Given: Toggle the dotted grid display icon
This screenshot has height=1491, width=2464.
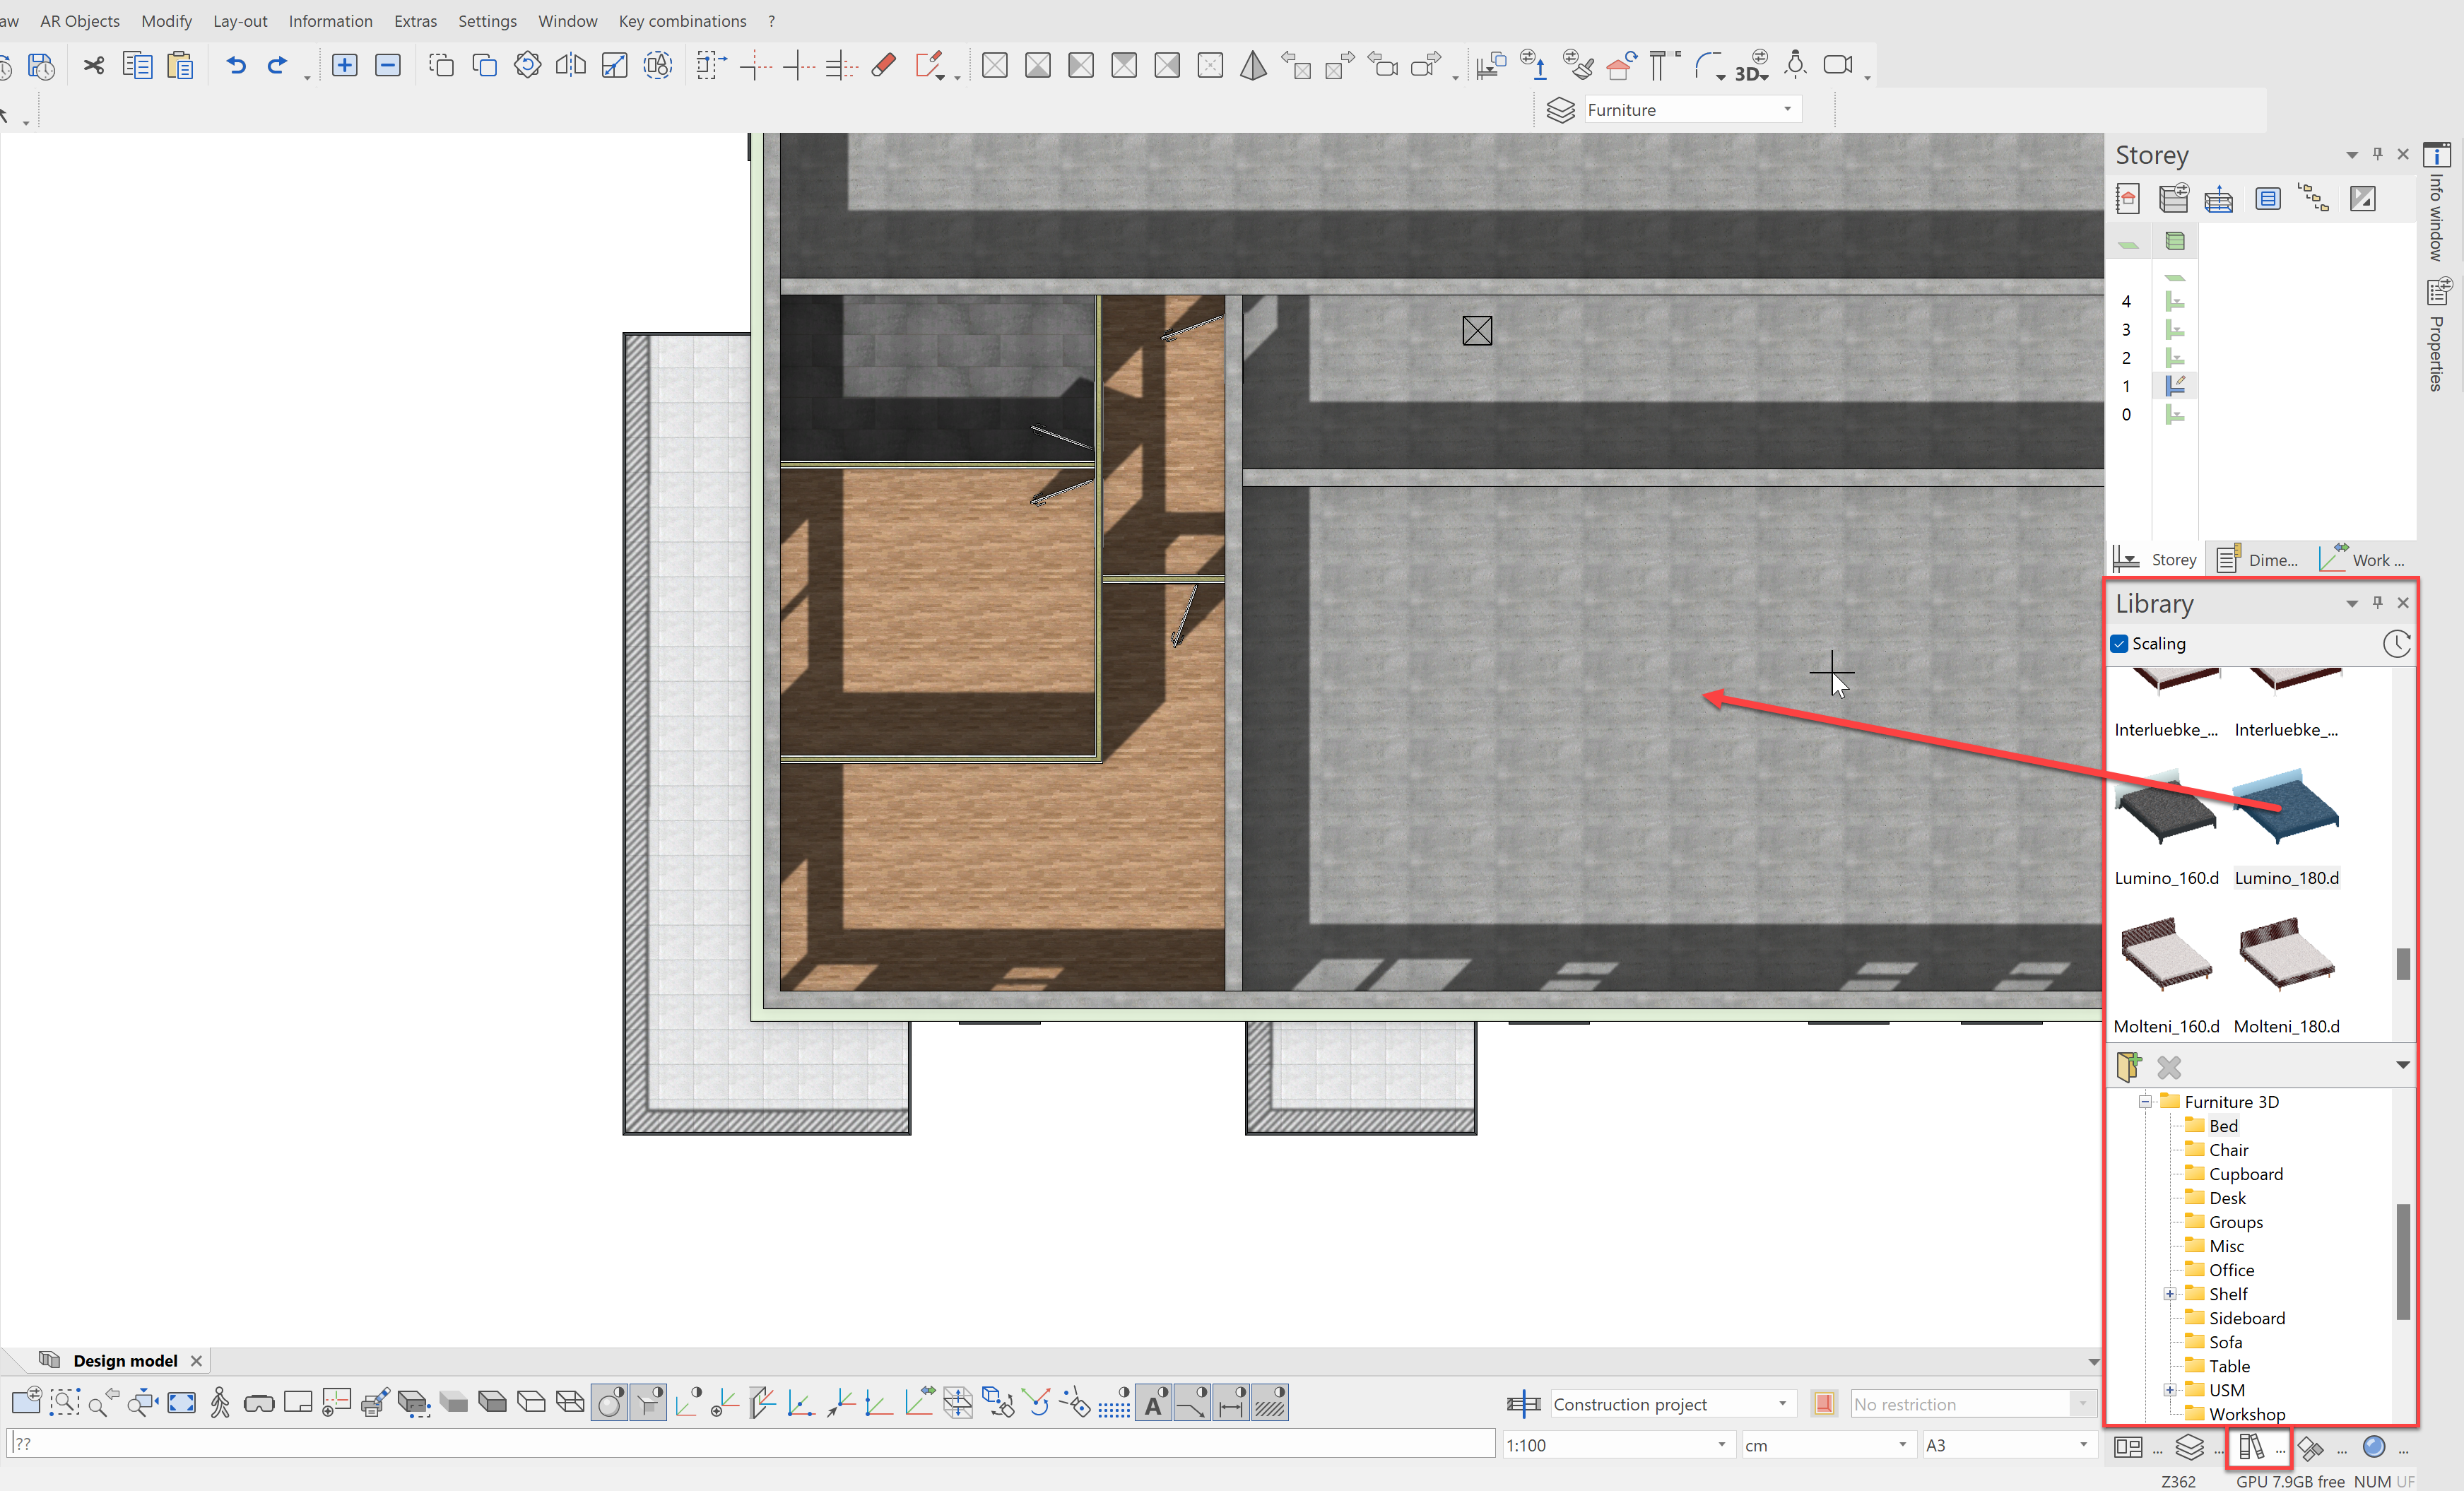Looking at the screenshot, I should [1114, 1404].
